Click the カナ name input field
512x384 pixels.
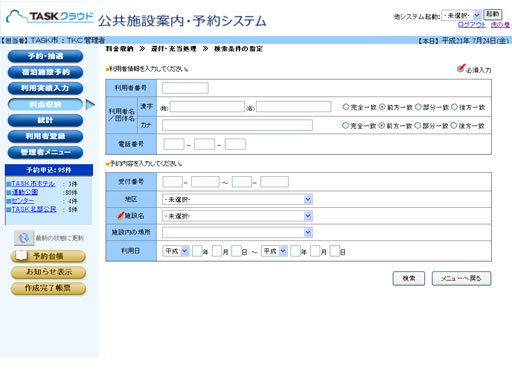pos(237,125)
